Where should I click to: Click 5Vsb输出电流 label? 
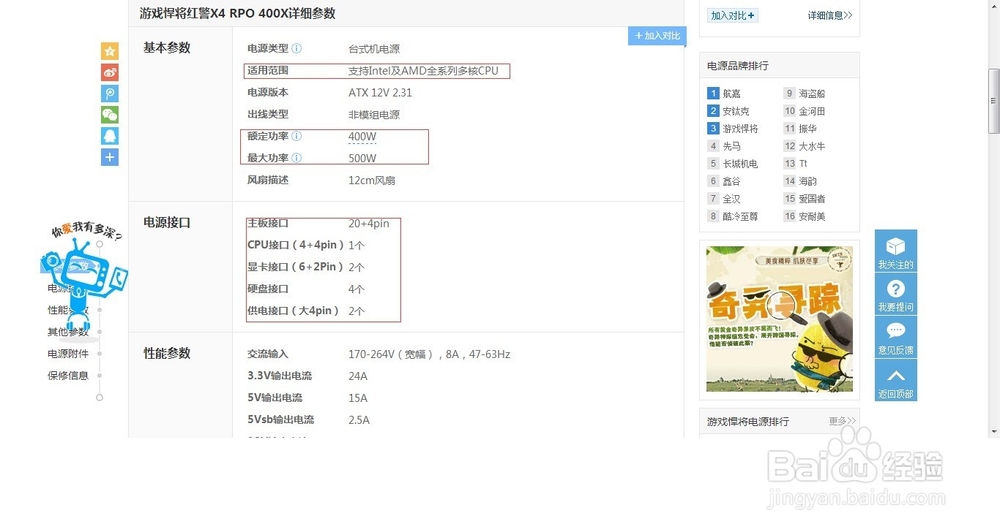coord(281,420)
